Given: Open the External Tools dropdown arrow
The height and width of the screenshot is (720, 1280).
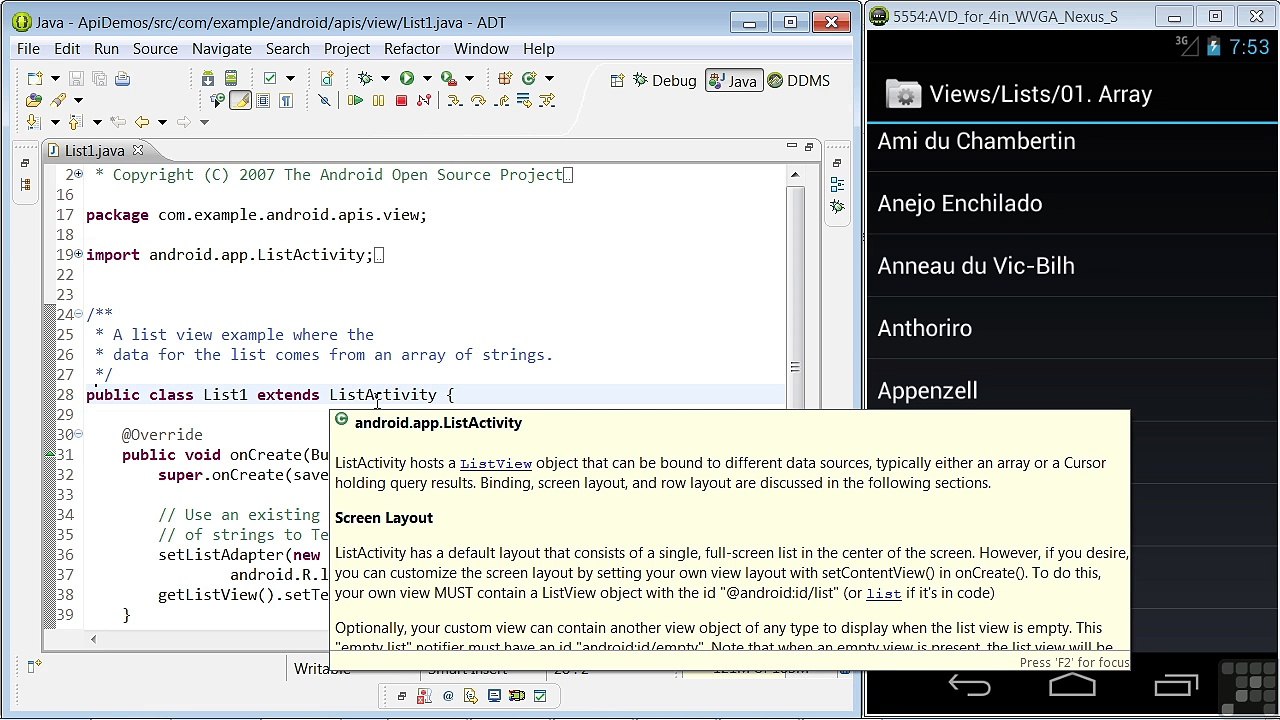Looking at the screenshot, I should [x=469, y=79].
